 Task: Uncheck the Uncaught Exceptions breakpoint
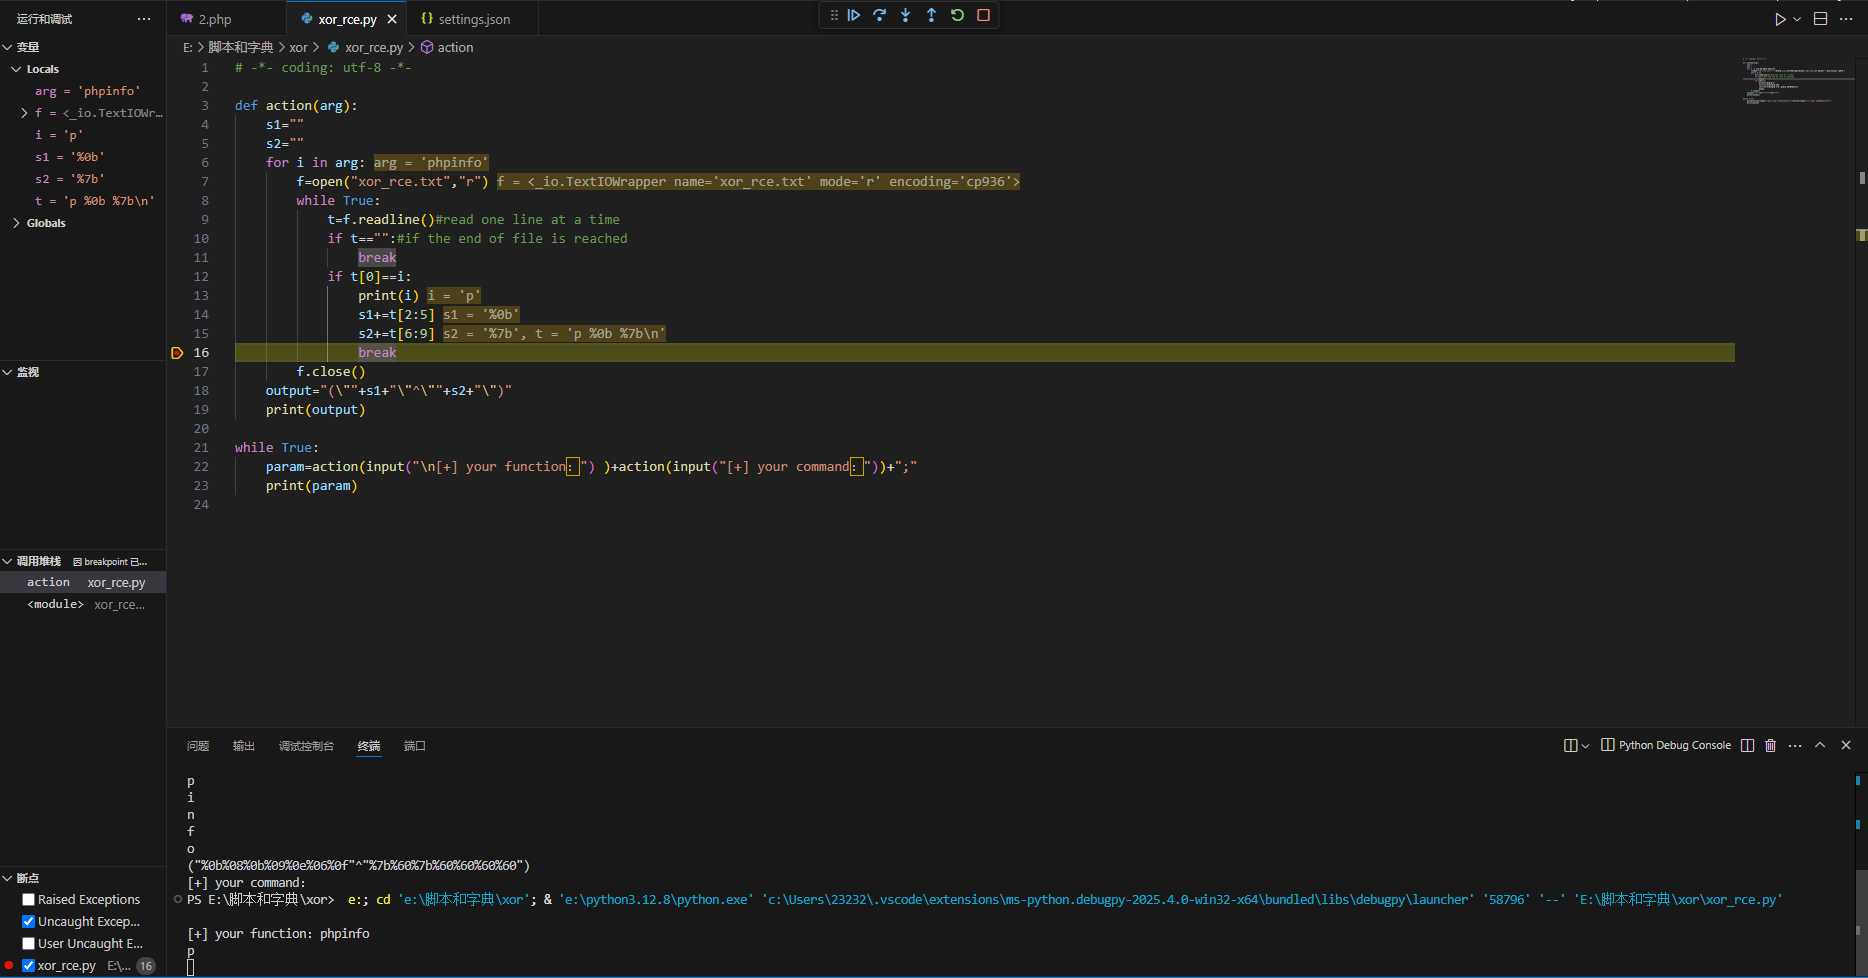(29, 922)
